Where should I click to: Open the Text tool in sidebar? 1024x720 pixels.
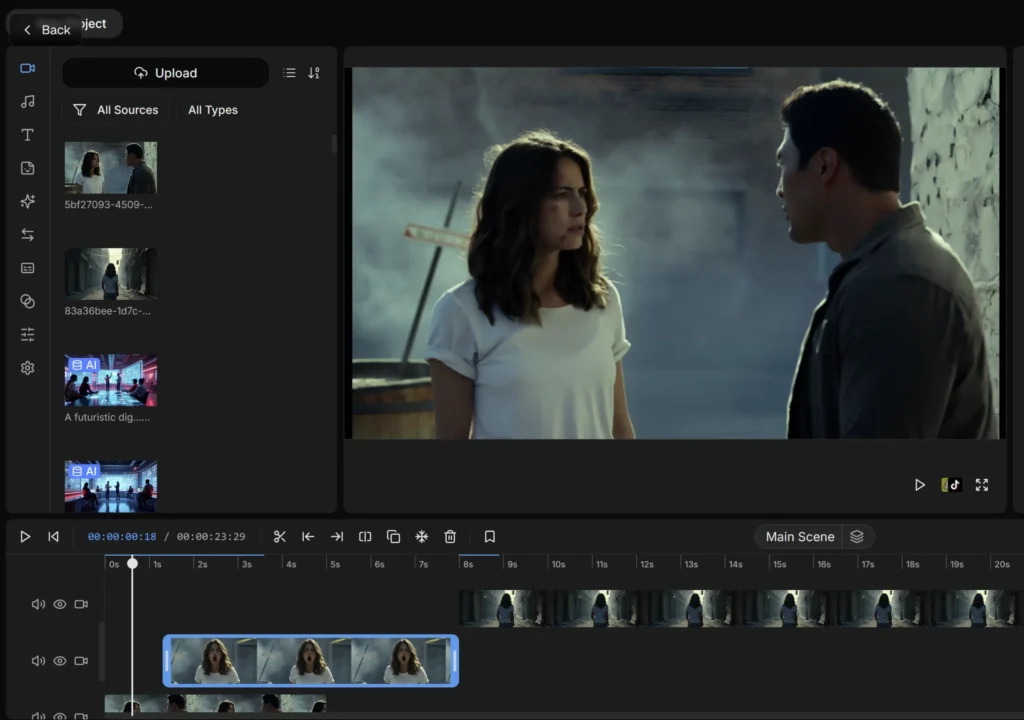(28, 135)
